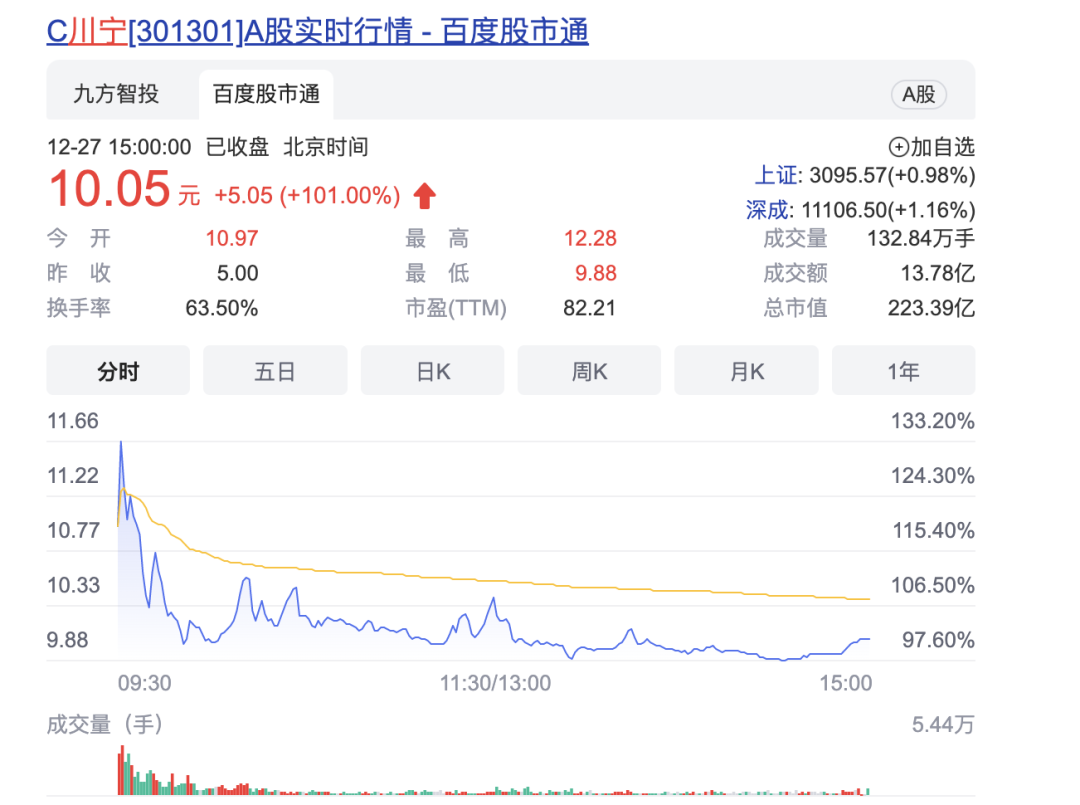This screenshot has width=1080, height=805.
Task: Click the red up-arrow icon beside the price change
Action: pos(424,196)
